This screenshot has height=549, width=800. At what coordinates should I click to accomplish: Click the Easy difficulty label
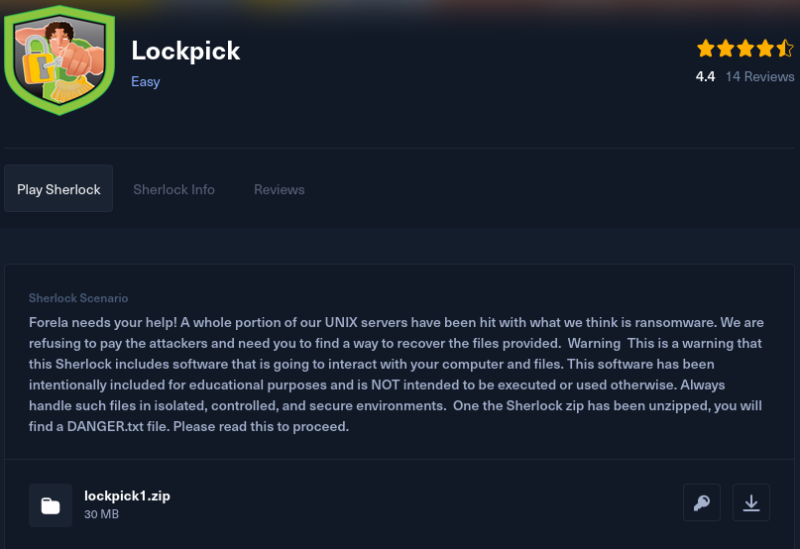pos(145,81)
